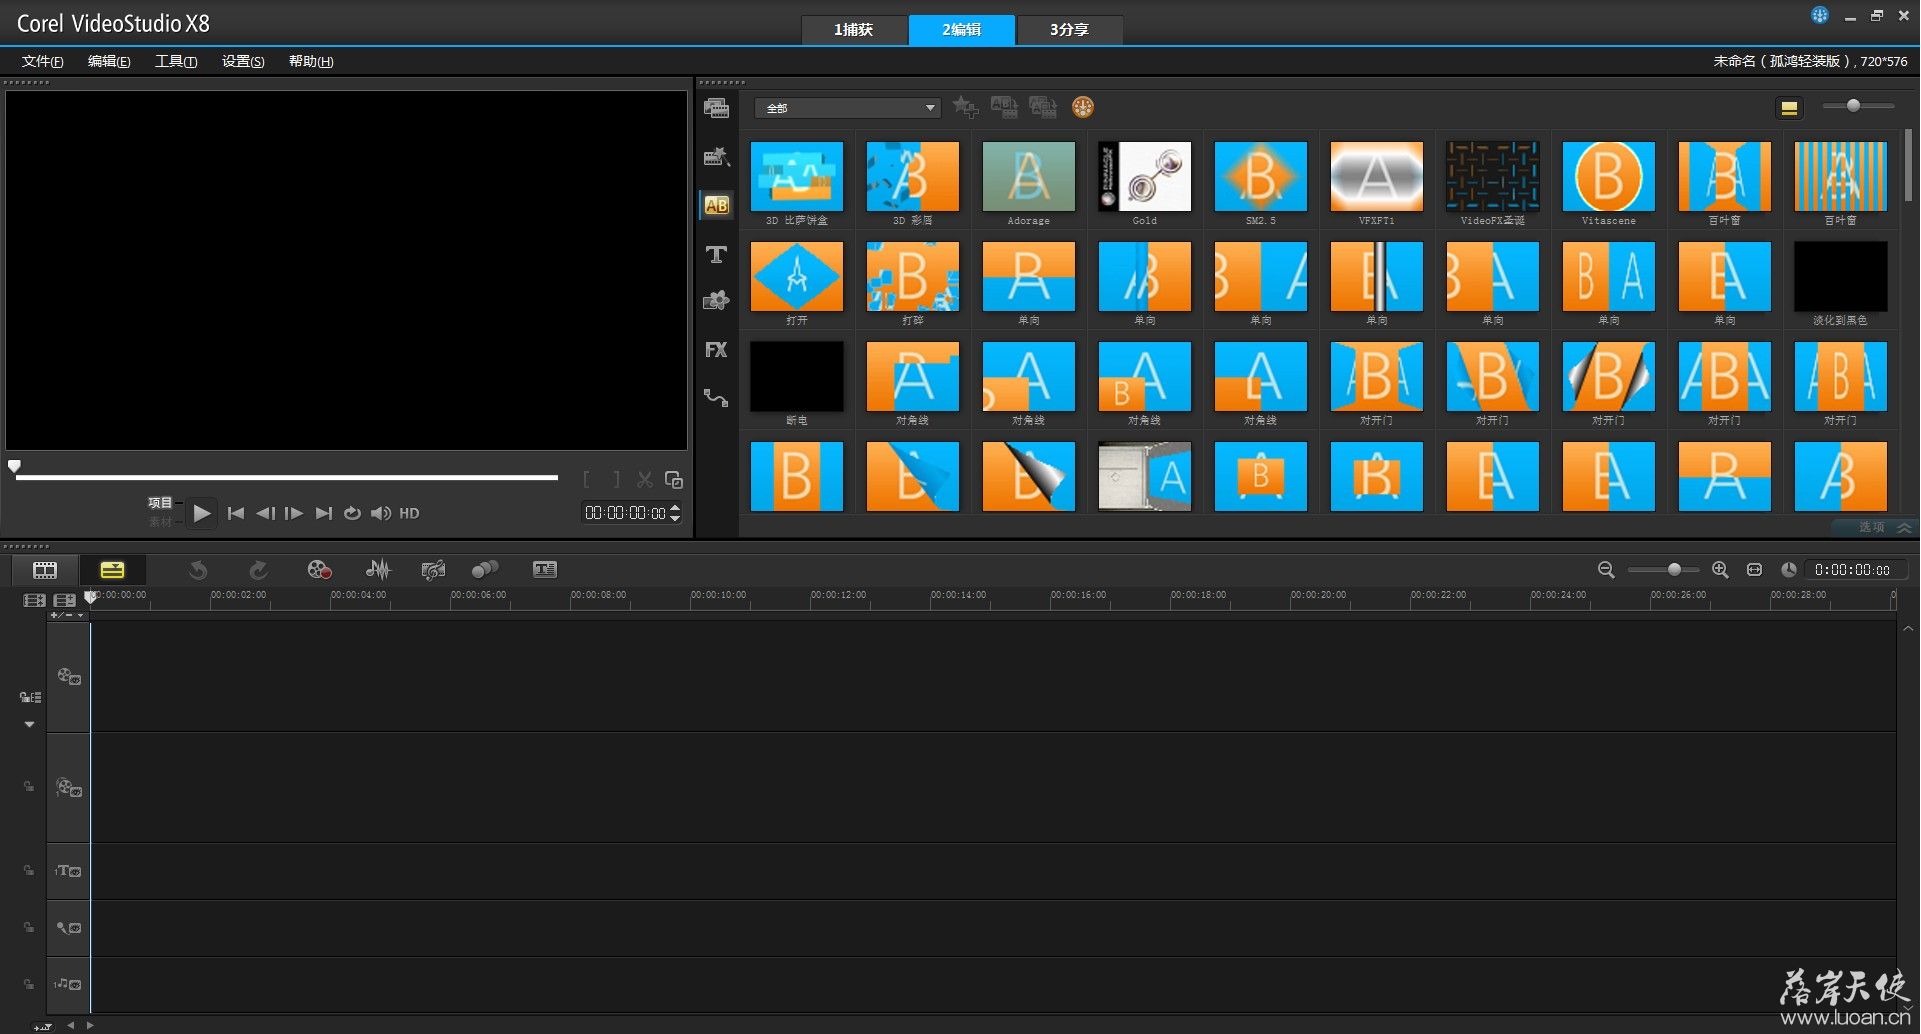Apply random effects to video track icon
1921x1034 pixels.
click(1043, 107)
